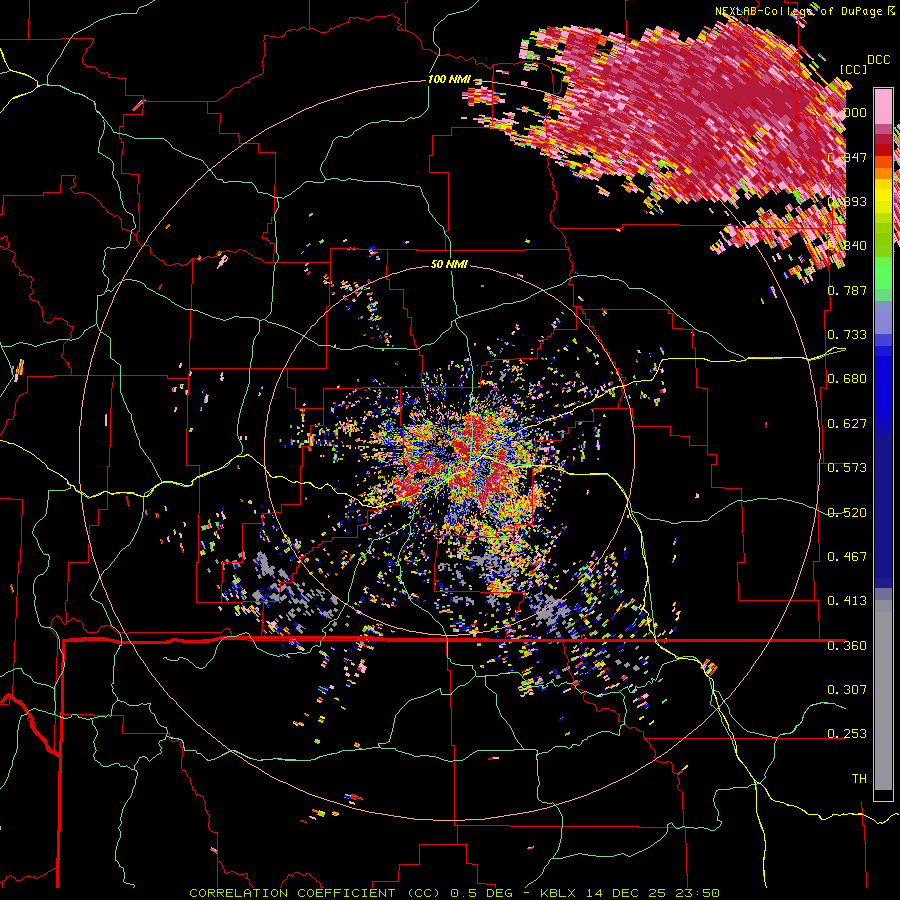Click the 0.680 value on the scale
Screen dimensions: 900x900
(x=847, y=379)
